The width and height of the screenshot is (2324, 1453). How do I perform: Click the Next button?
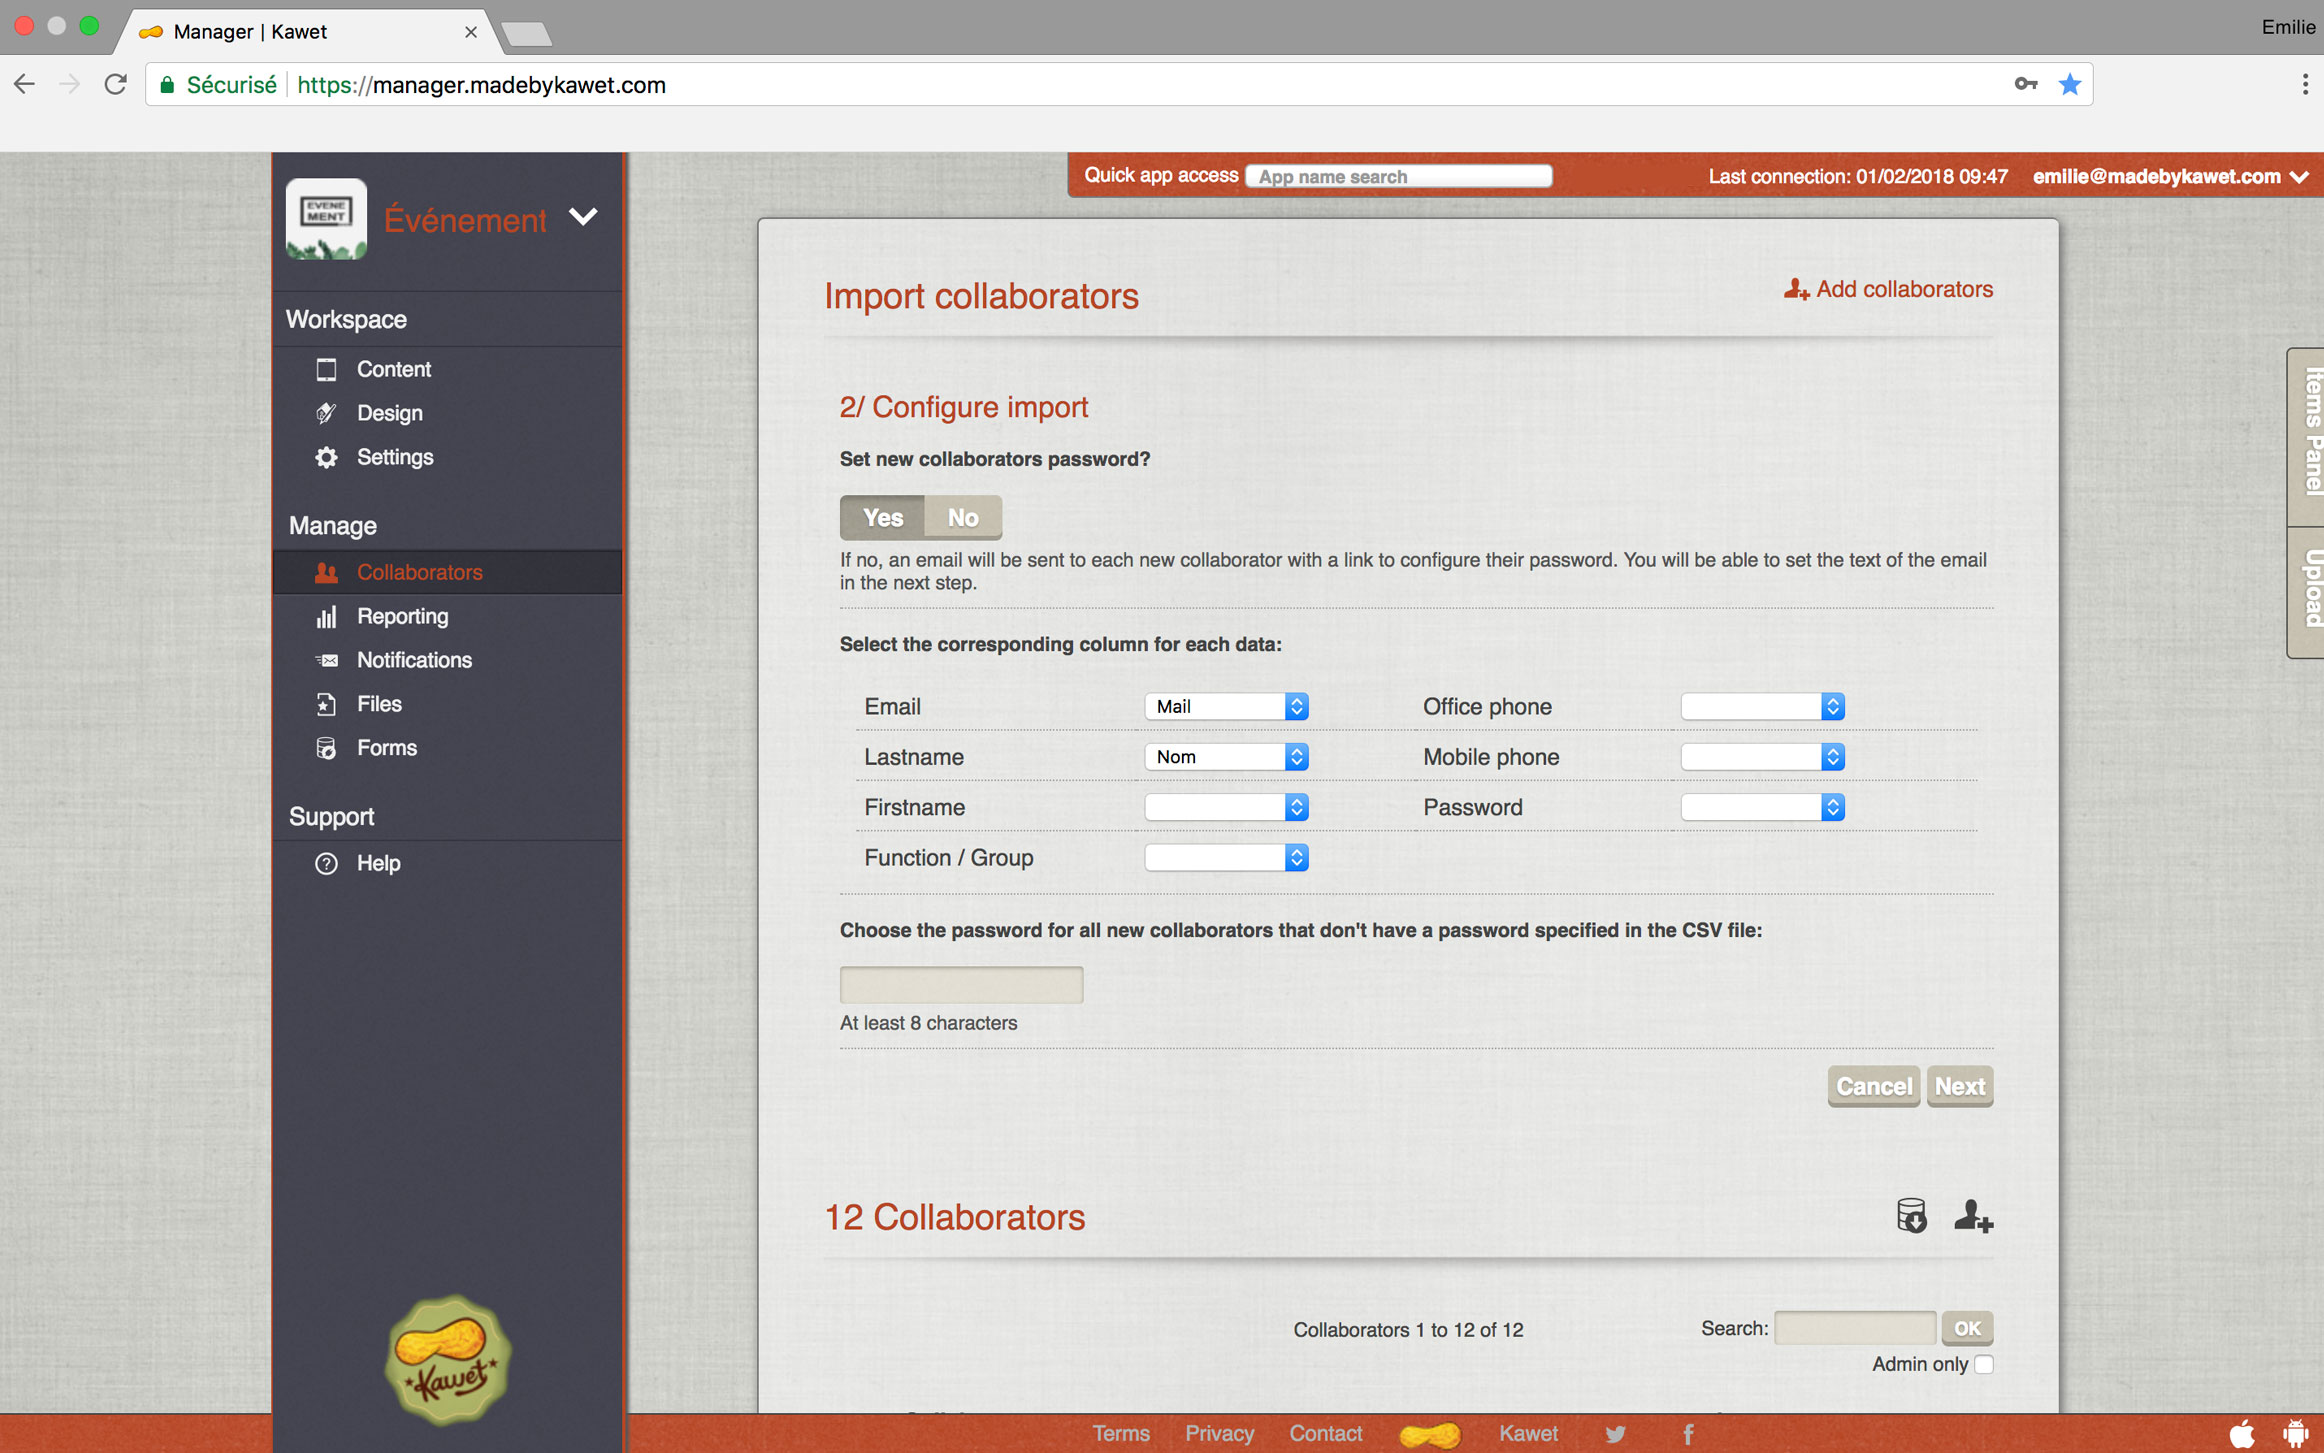click(x=1959, y=1086)
